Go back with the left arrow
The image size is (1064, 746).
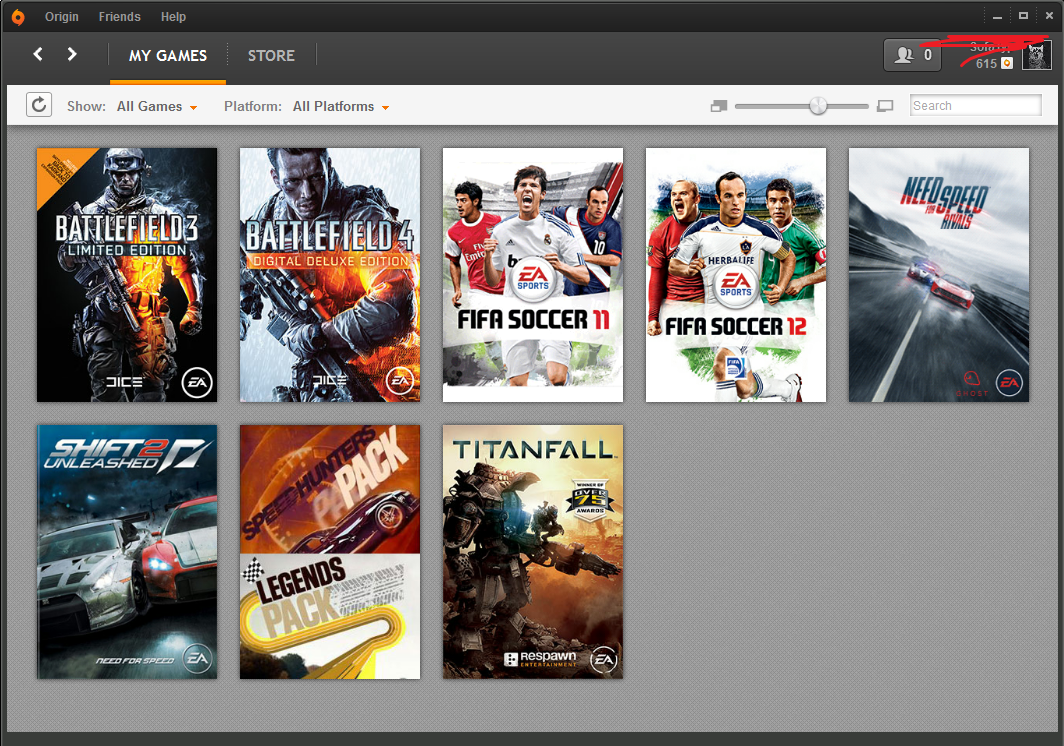38,54
